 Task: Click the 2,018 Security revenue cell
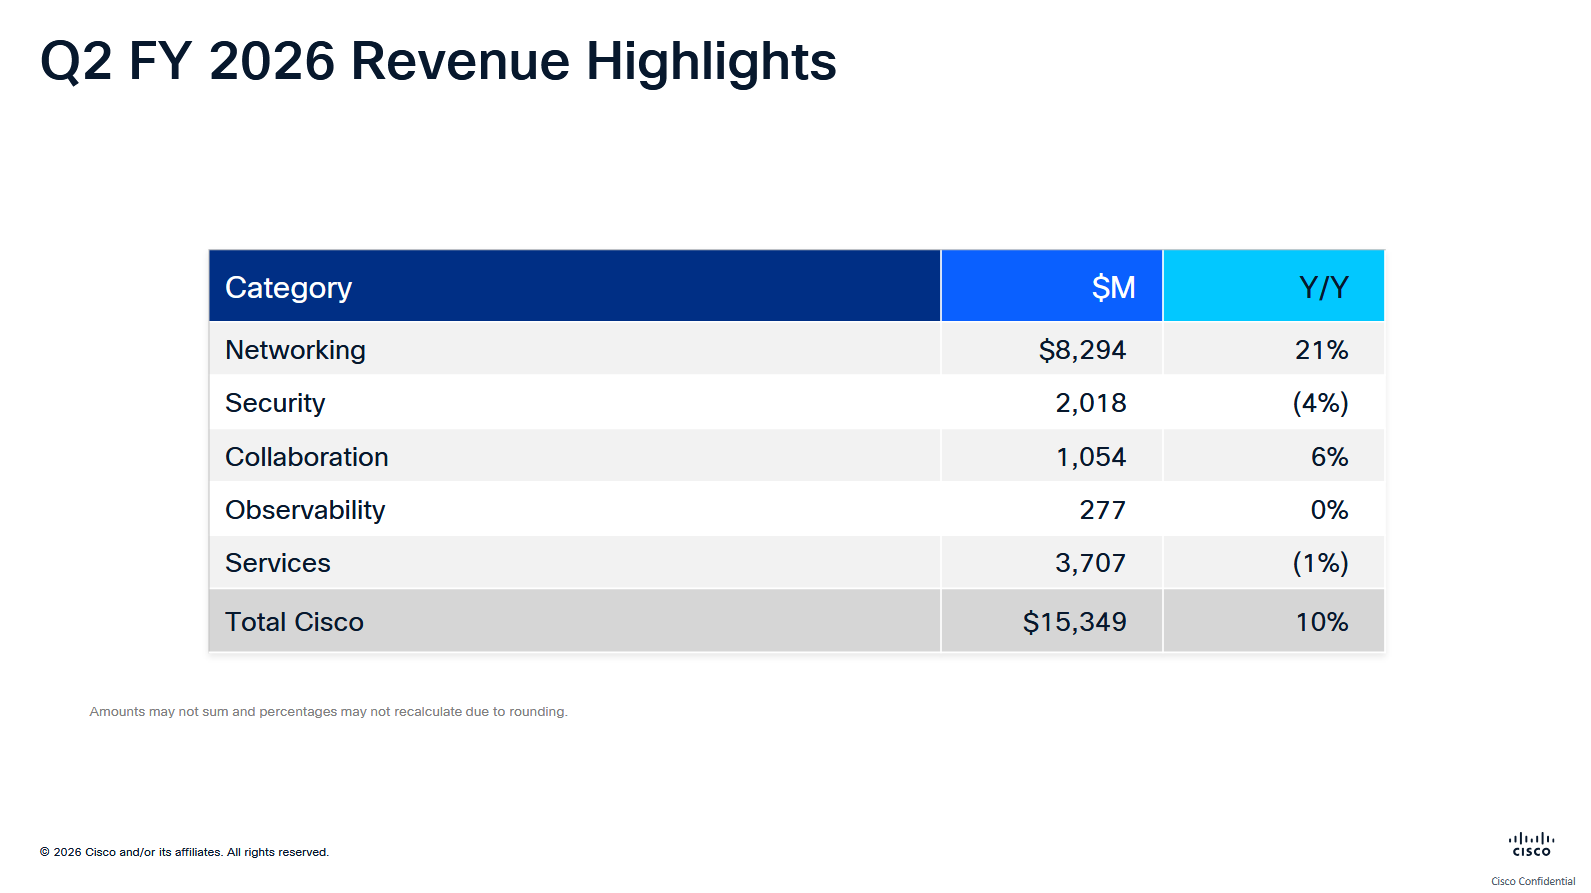point(1090,403)
